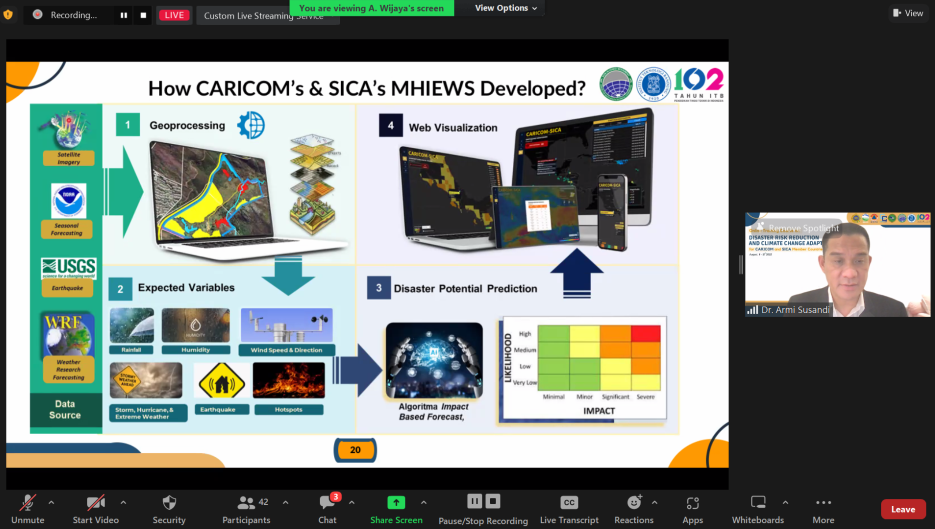Expand audio options arrow next to Unmute

51,502
